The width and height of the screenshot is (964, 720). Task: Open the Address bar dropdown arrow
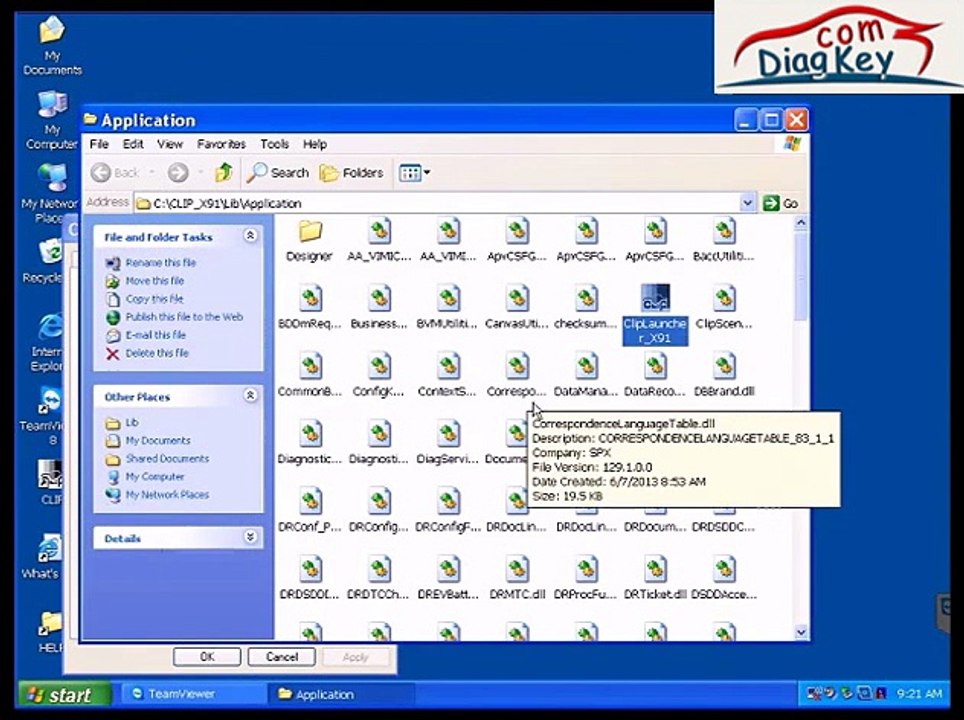[x=747, y=203]
